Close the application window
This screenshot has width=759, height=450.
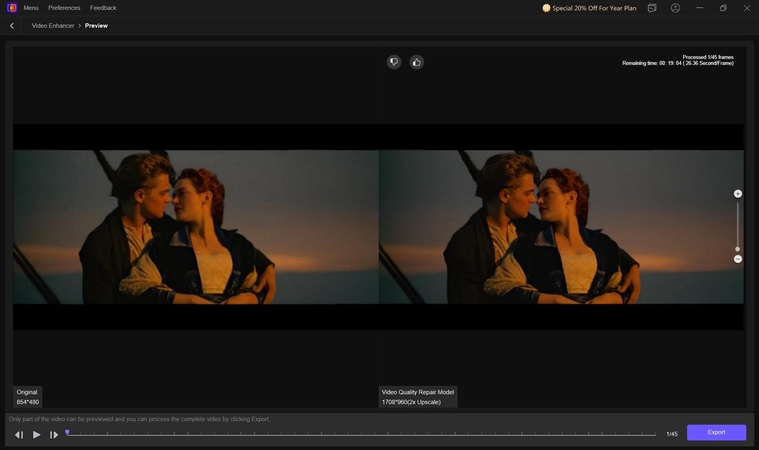(x=747, y=8)
